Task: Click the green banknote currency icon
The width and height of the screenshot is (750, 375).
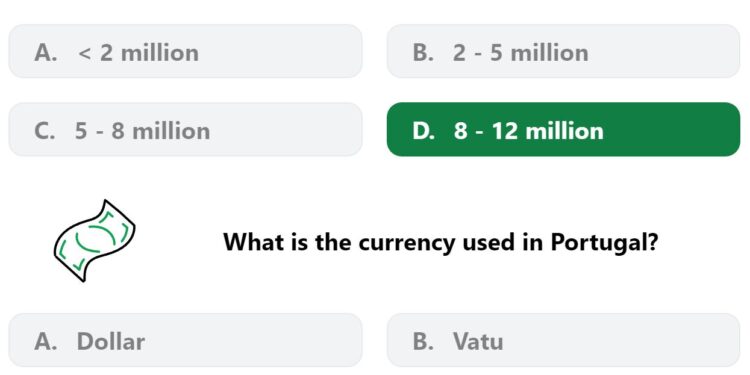Action: (x=94, y=241)
